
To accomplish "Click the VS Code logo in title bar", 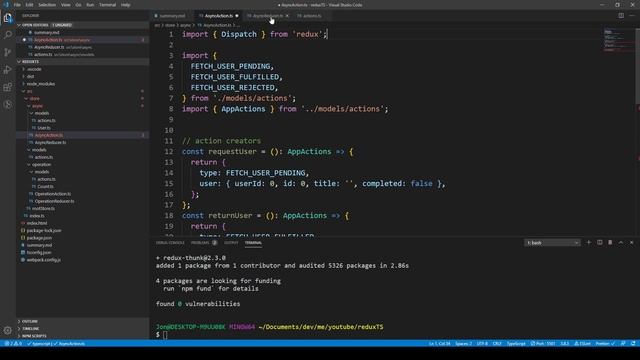I will point(6,5).
